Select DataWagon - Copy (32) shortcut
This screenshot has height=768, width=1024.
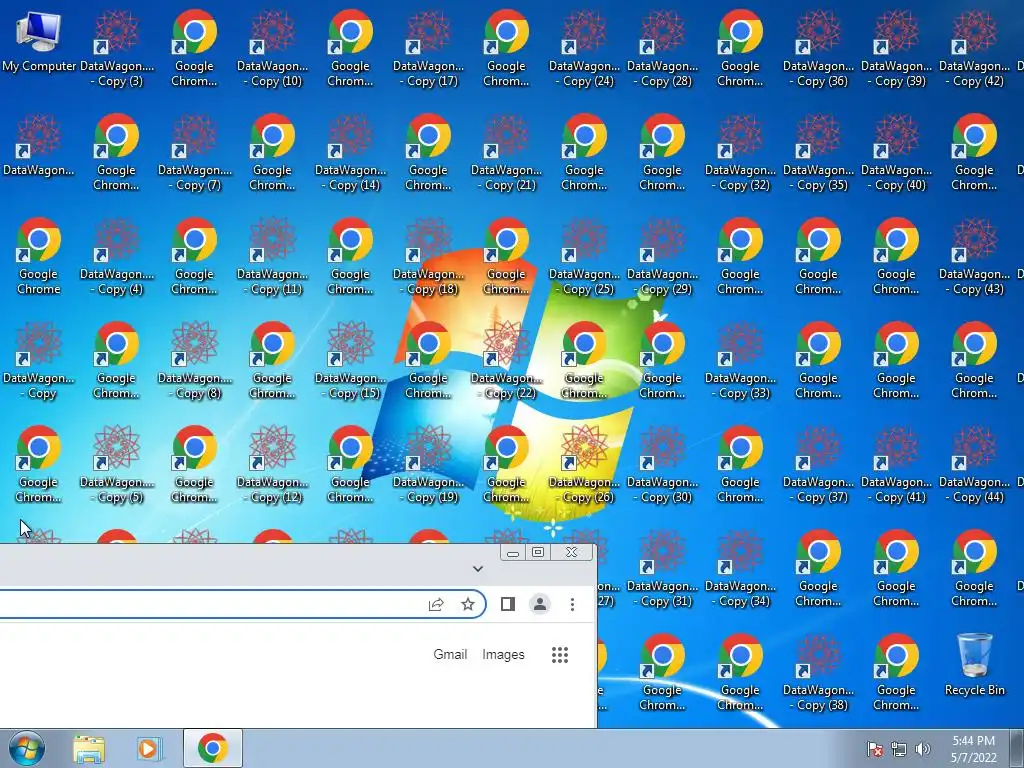740,153
